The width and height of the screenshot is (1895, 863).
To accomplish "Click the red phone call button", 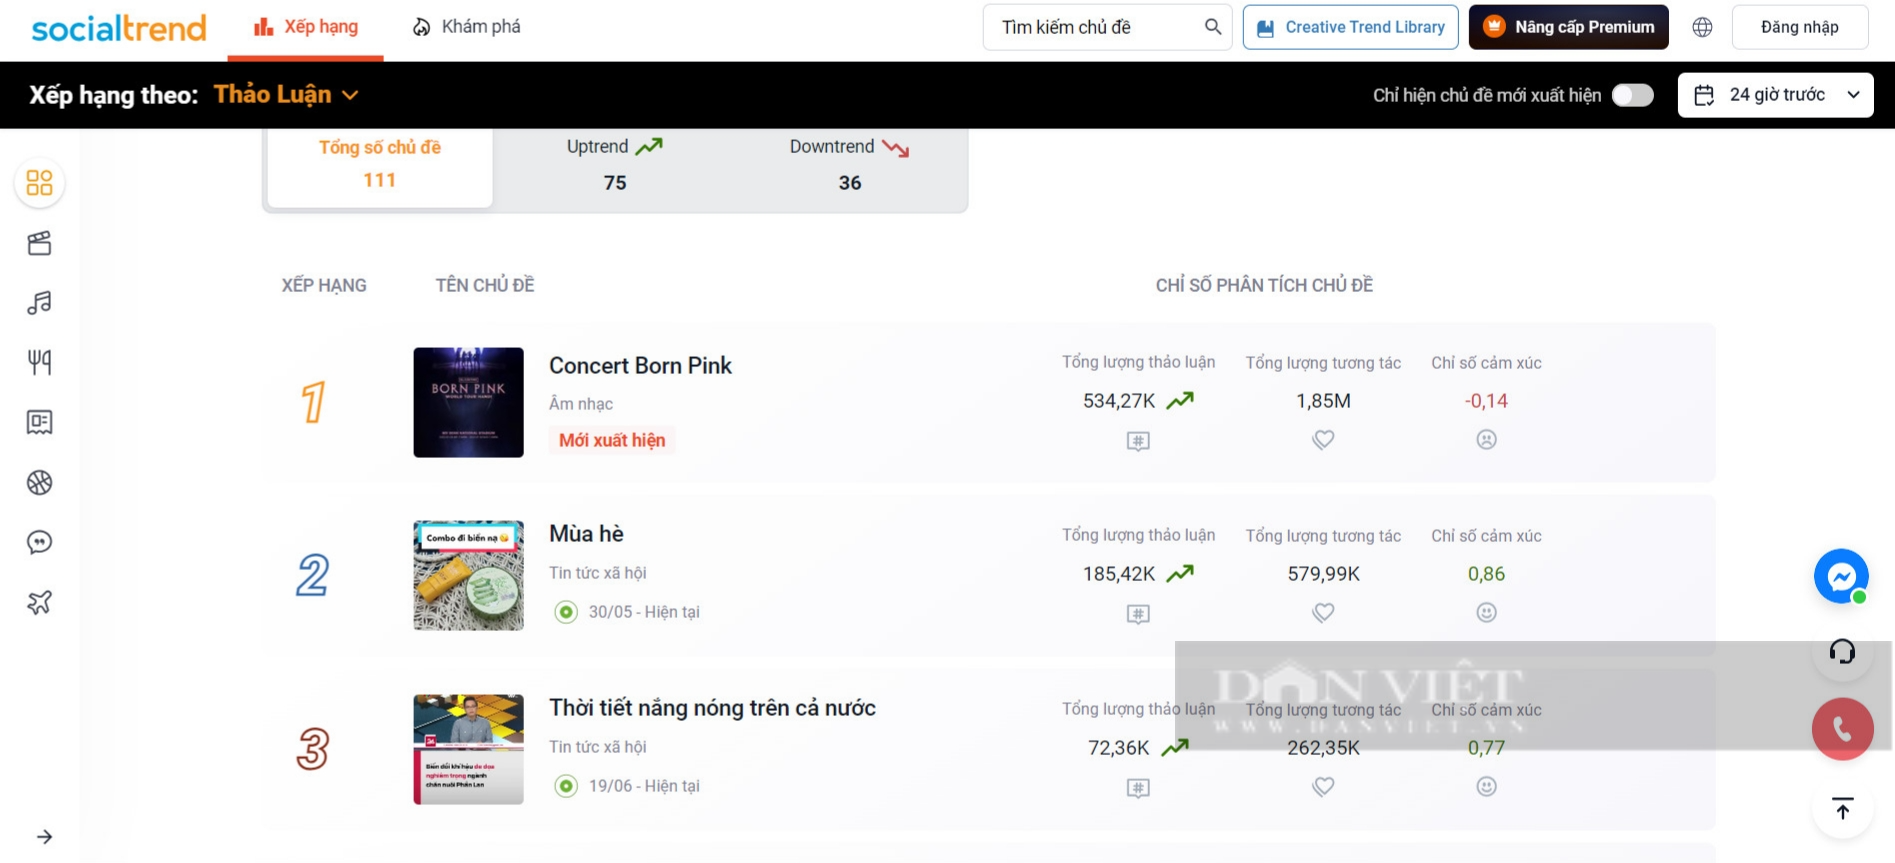I will point(1842,729).
